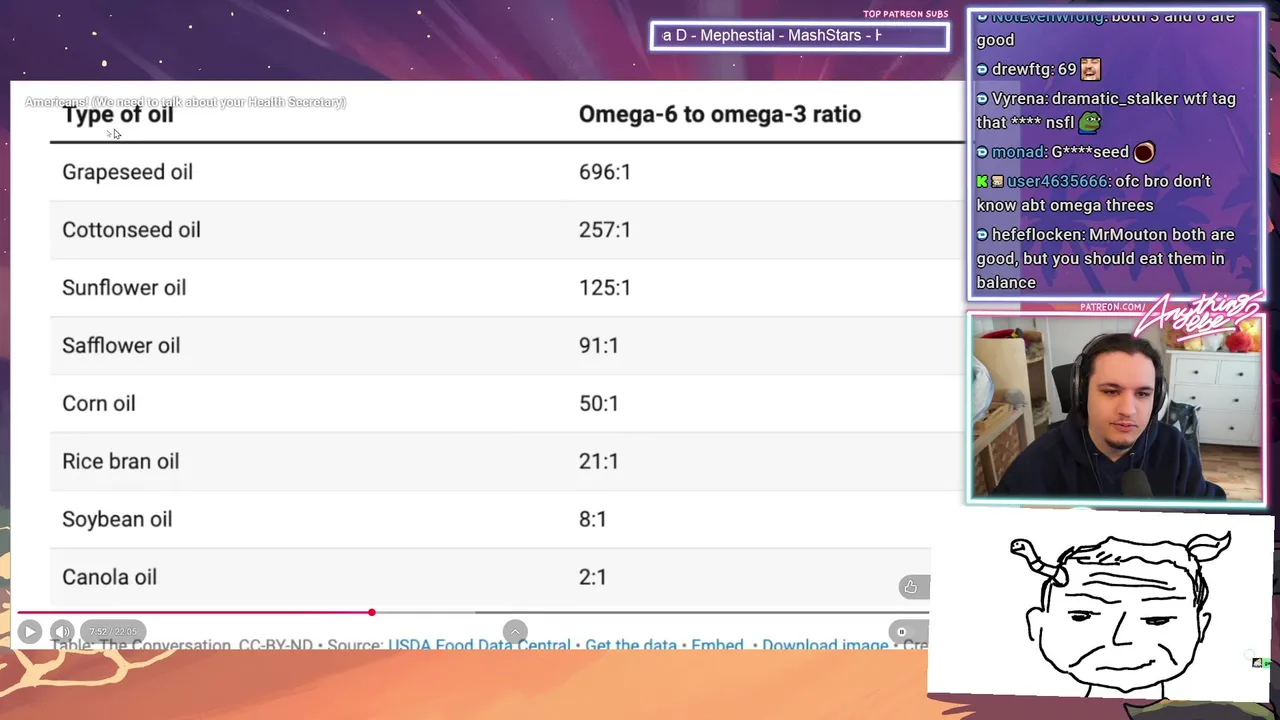Viewport: 1280px width, 720px height.
Task: Click the 'Get the data' link
Action: tap(631, 646)
